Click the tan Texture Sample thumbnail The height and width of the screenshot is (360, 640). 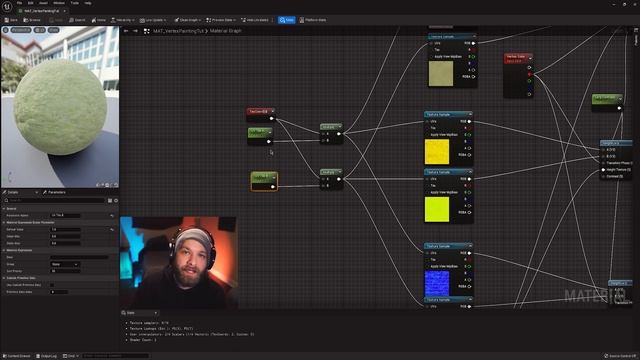click(440, 74)
